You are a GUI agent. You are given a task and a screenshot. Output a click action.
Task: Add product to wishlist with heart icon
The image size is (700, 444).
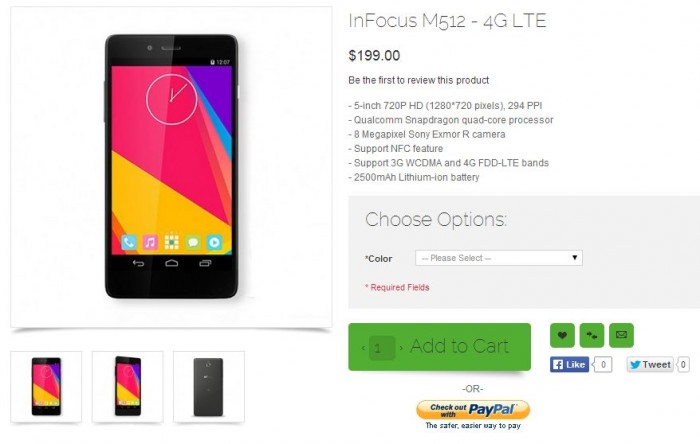[562, 335]
